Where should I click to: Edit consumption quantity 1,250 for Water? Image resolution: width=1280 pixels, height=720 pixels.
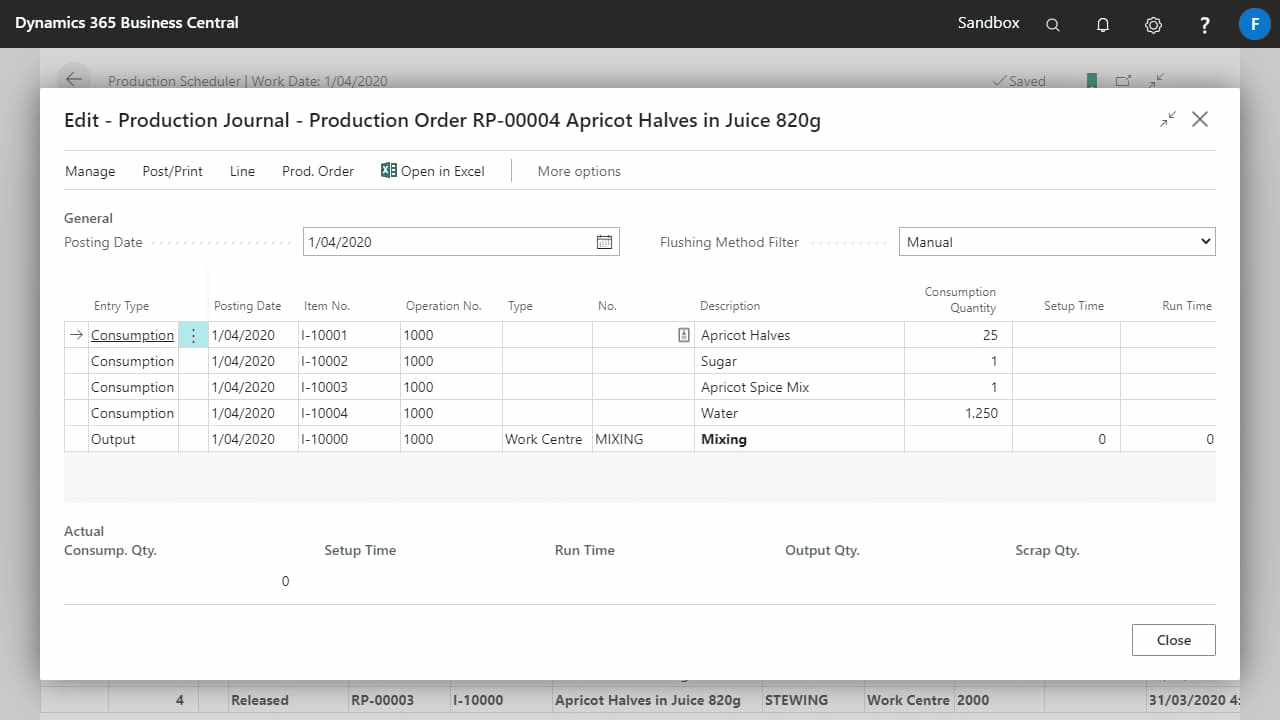pyautogui.click(x=958, y=413)
